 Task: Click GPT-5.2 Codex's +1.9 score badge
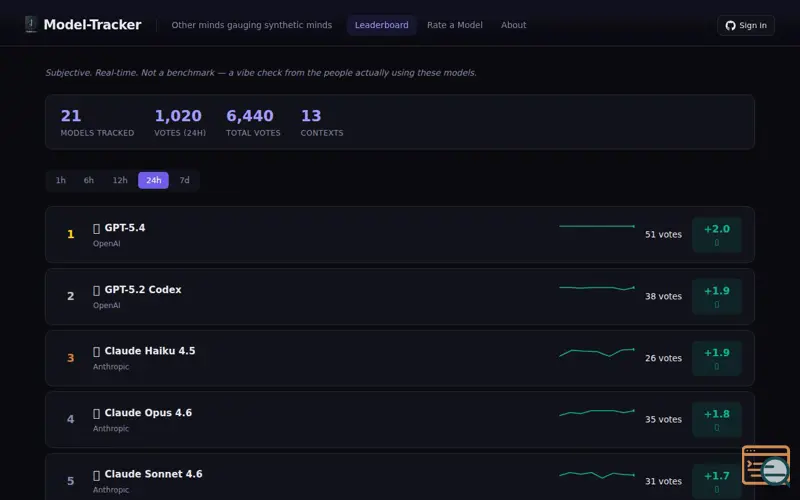pos(717,296)
